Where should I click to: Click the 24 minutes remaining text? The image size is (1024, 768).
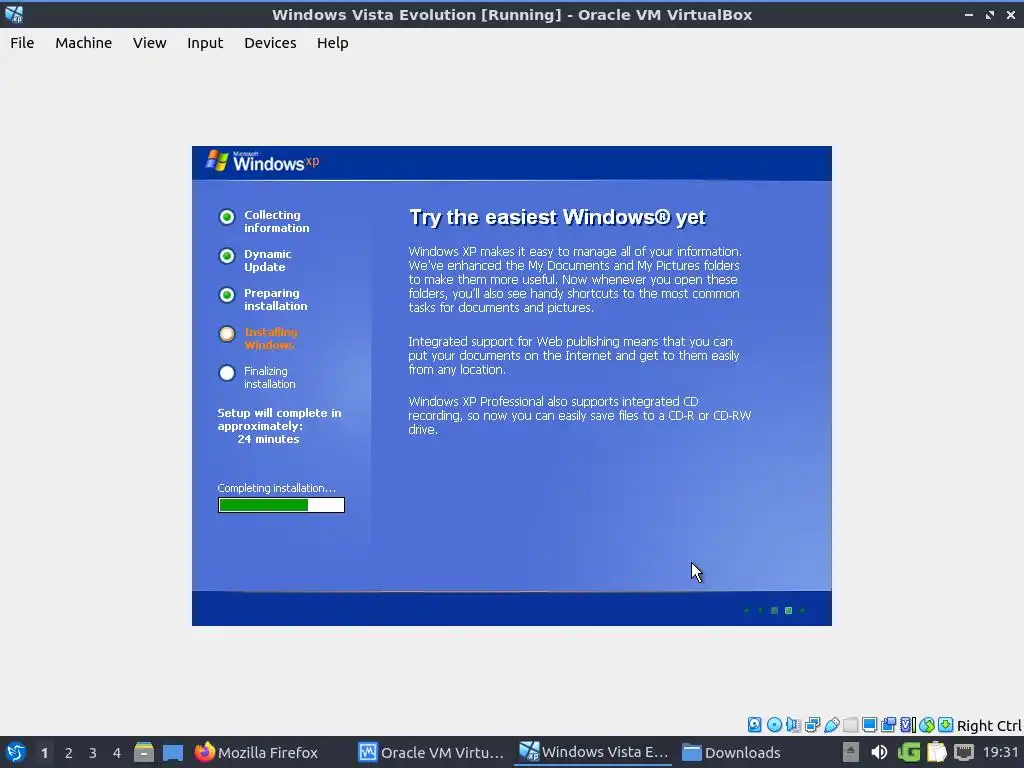(268, 440)
